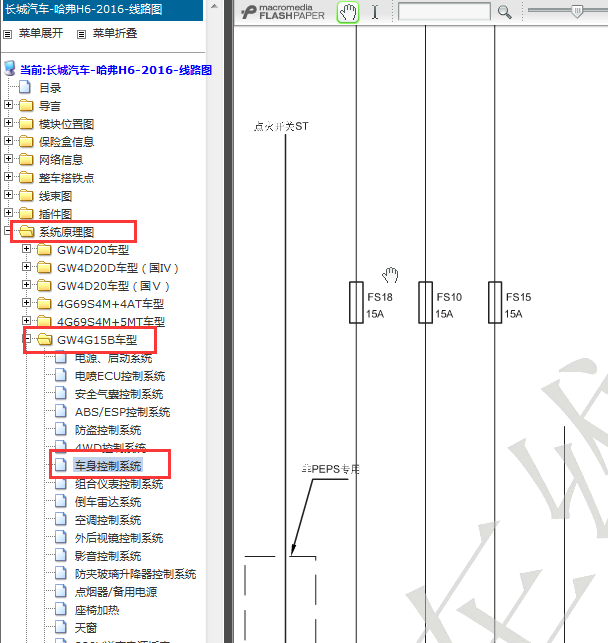Collapse the 系统原理图 folder
Image resolution: width=608 pixels, height=643 pixels.
[7, 231]
